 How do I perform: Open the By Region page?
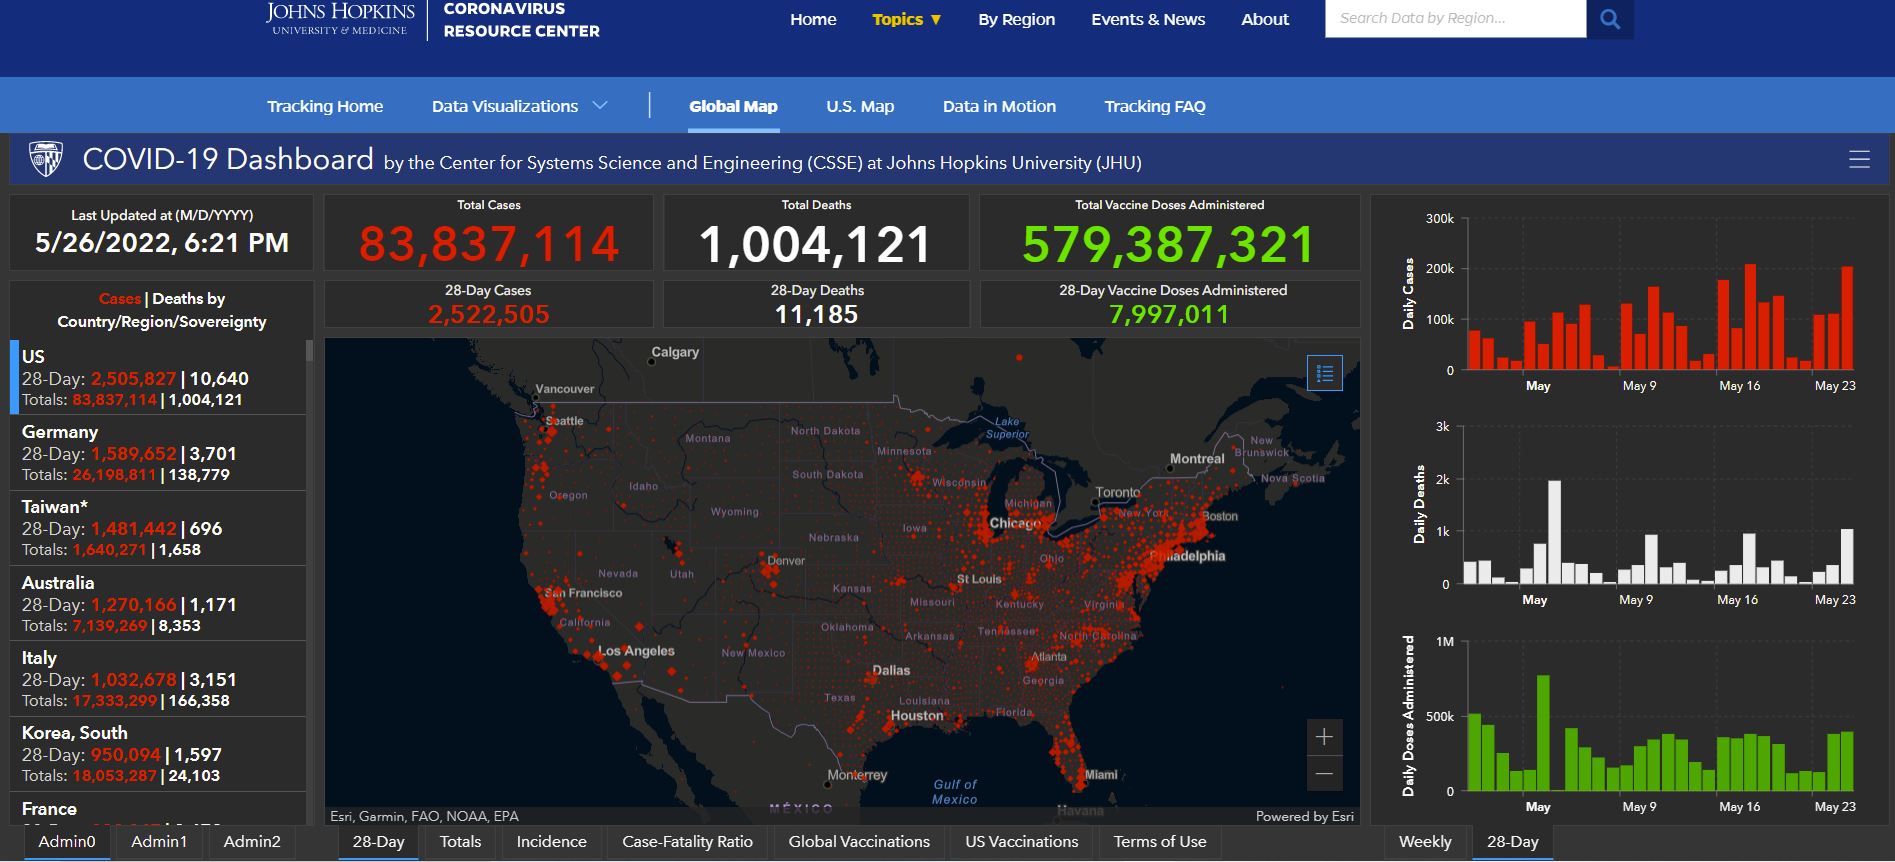pos(1016,19)
